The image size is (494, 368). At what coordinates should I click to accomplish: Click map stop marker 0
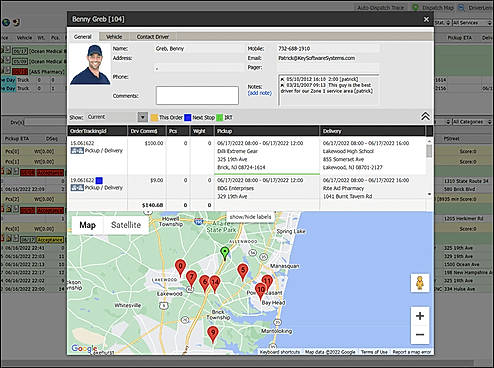[180, 268]
